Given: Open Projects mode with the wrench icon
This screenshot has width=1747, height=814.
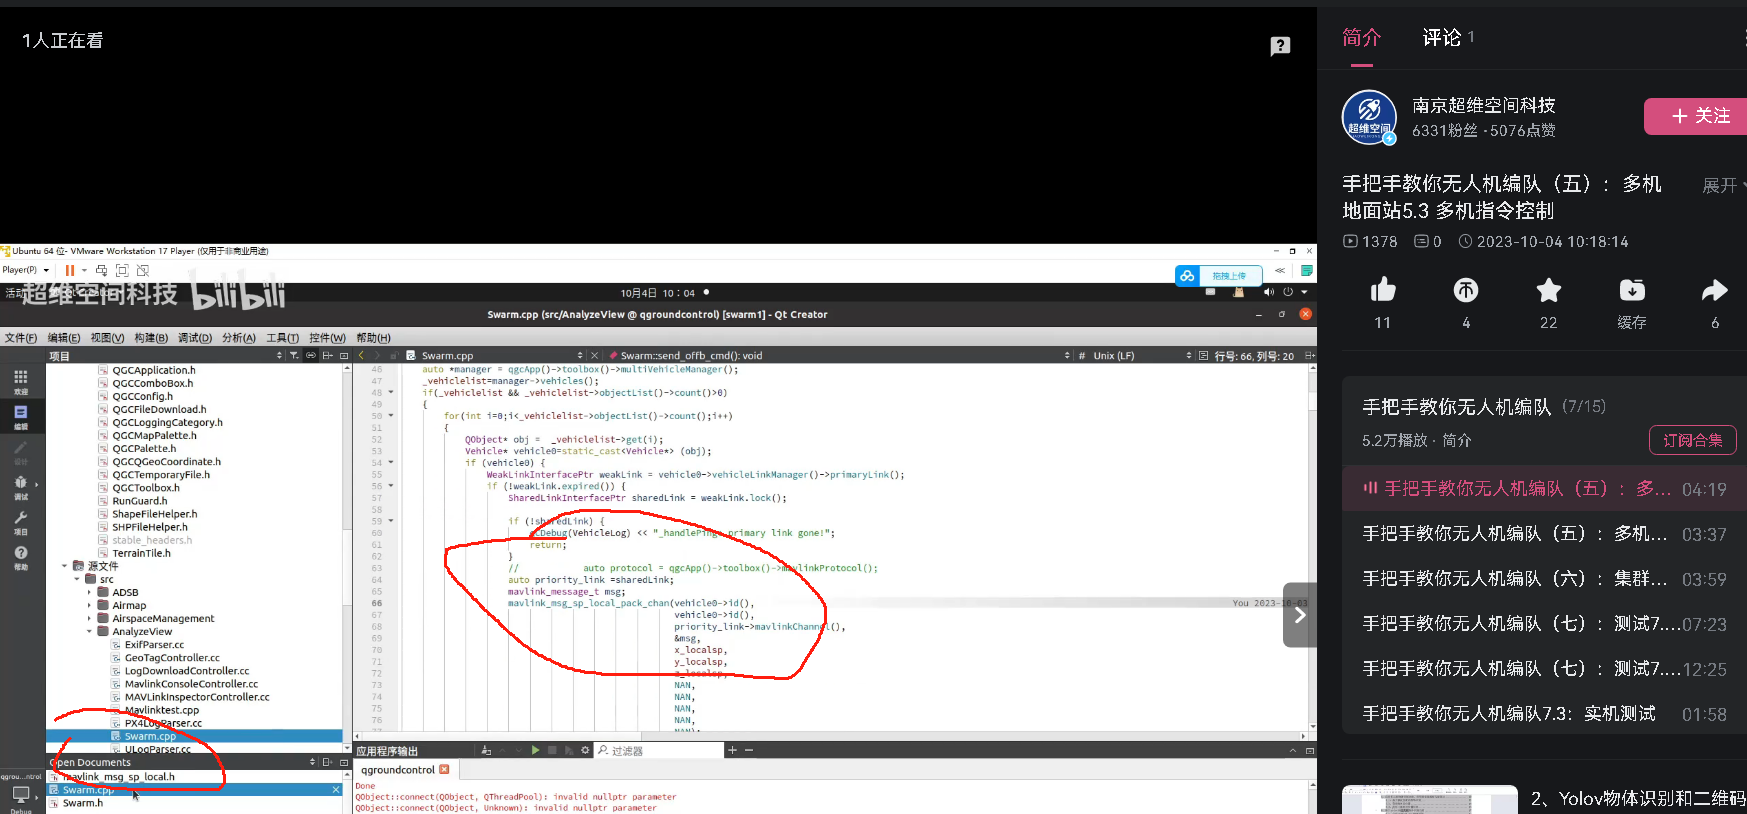Looking at the screenshot, I should point(21,521).
